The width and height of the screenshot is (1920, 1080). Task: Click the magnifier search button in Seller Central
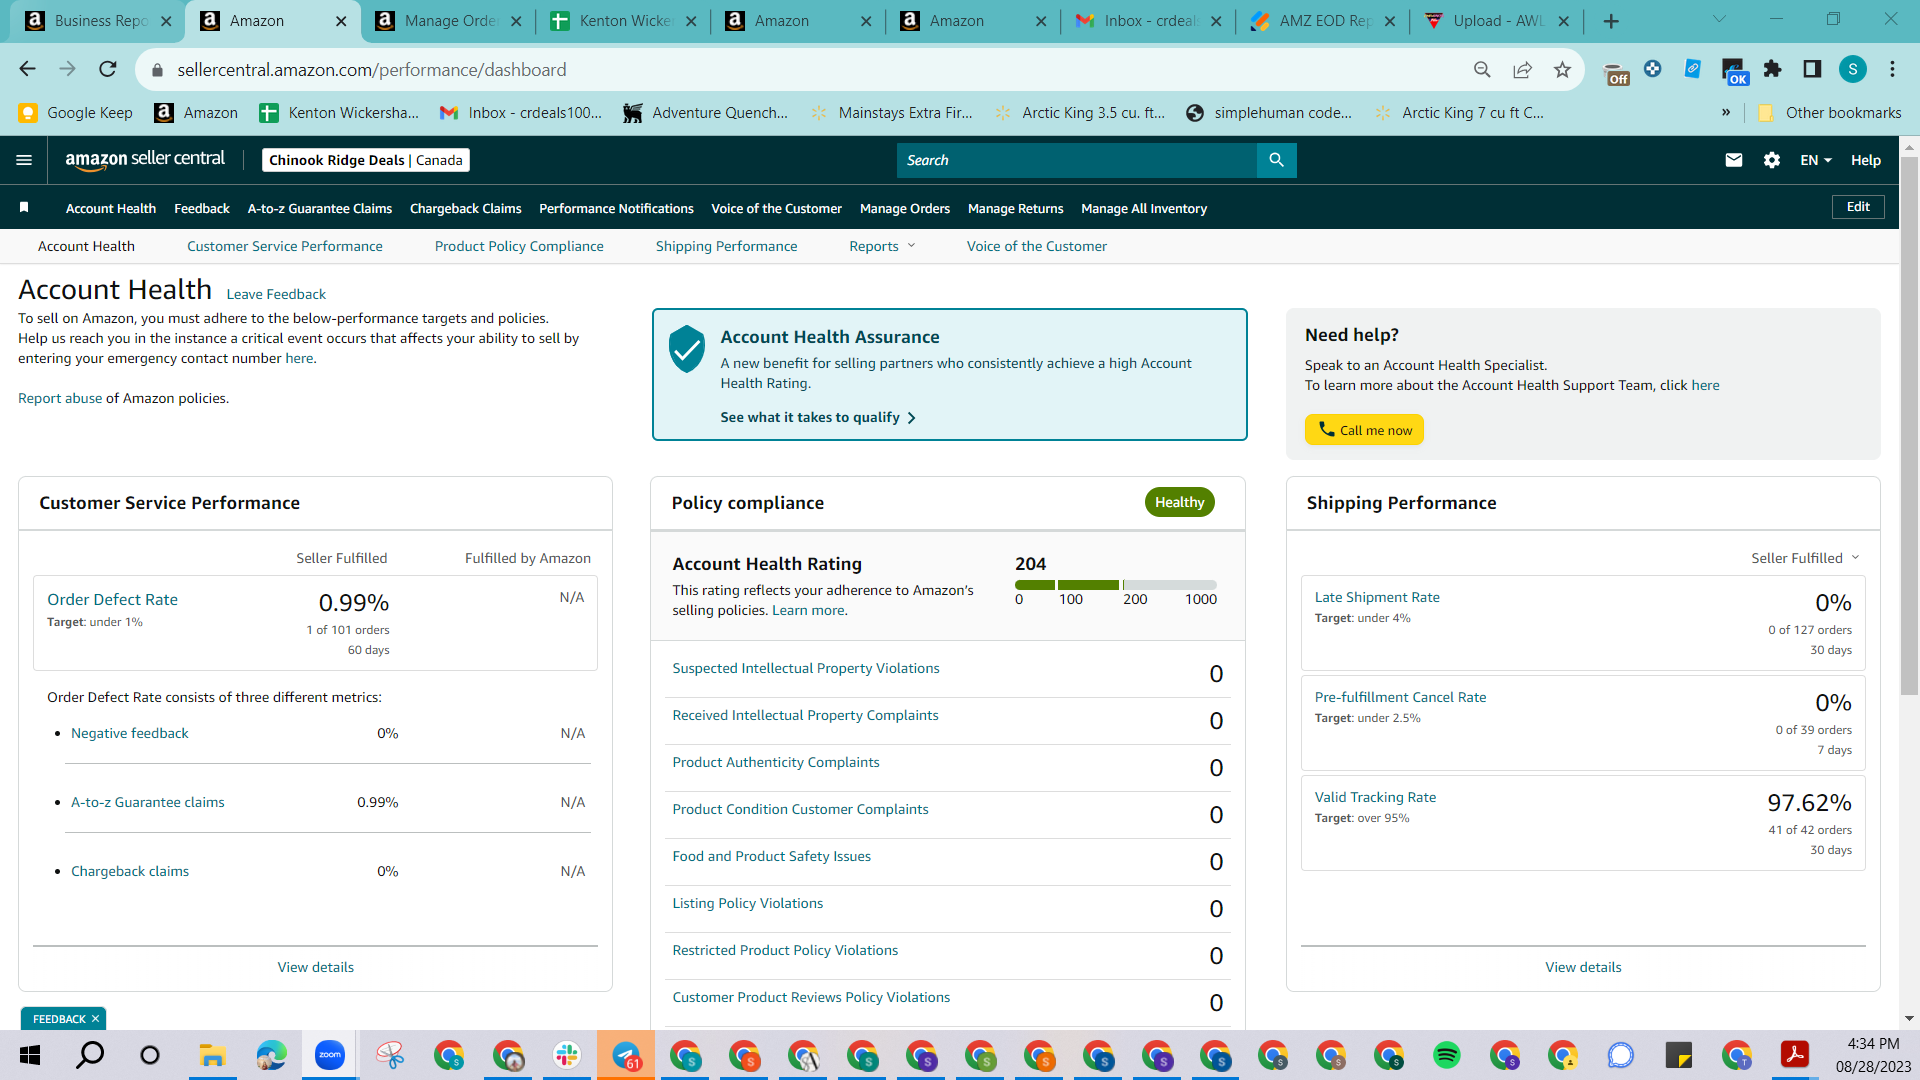(1276, 160)
